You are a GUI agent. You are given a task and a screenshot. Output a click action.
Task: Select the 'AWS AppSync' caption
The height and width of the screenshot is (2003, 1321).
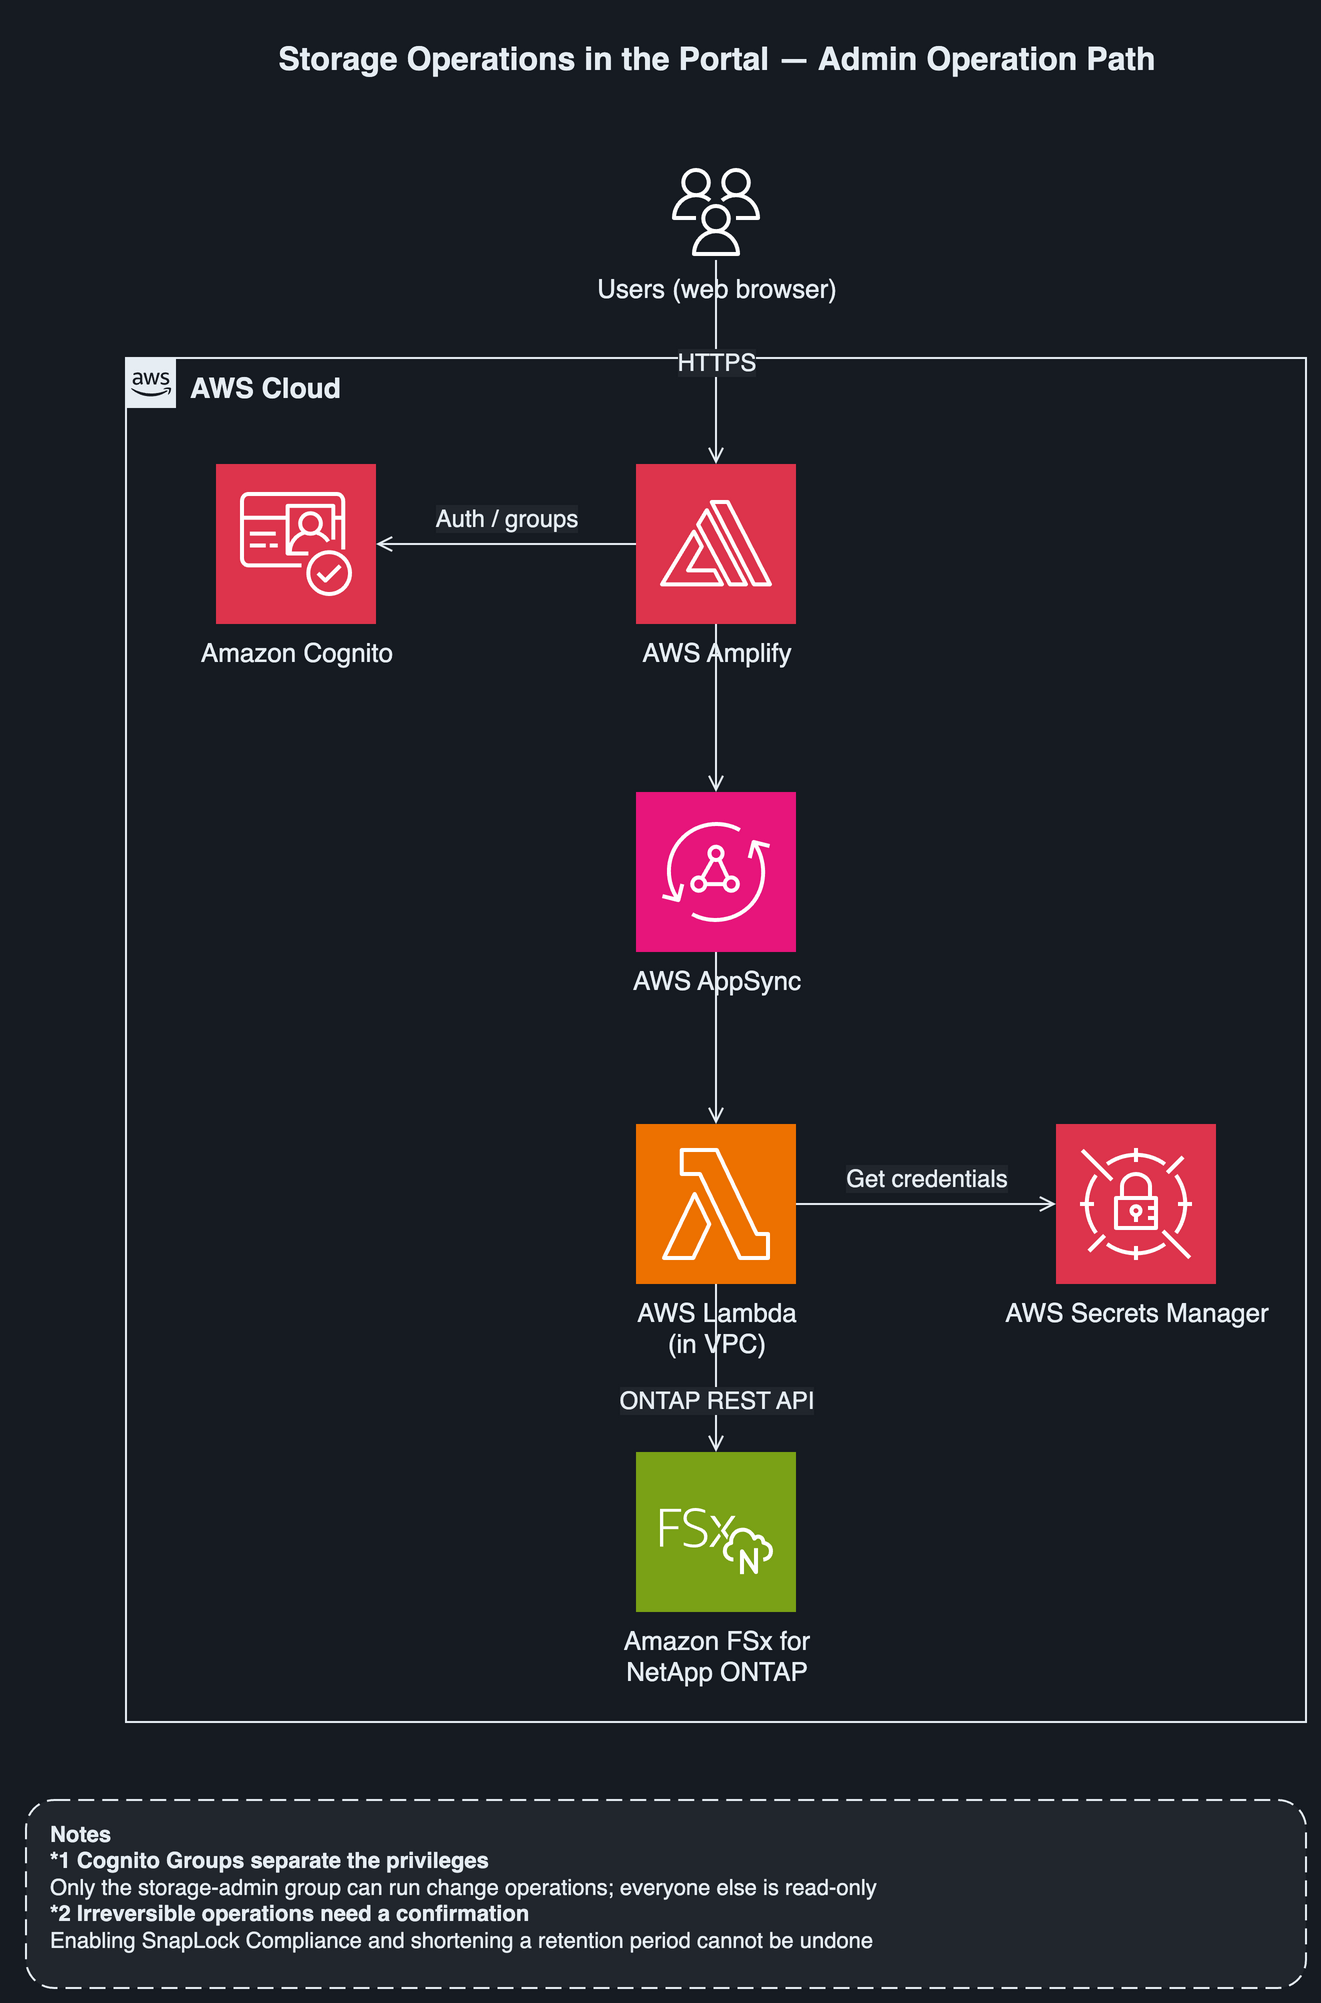click(716, 981)
